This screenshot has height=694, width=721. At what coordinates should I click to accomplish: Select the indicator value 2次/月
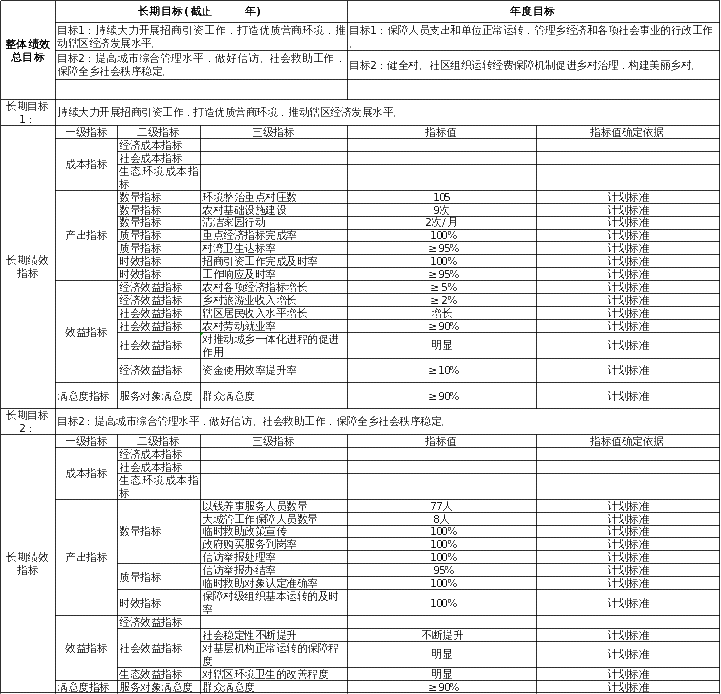442,222
